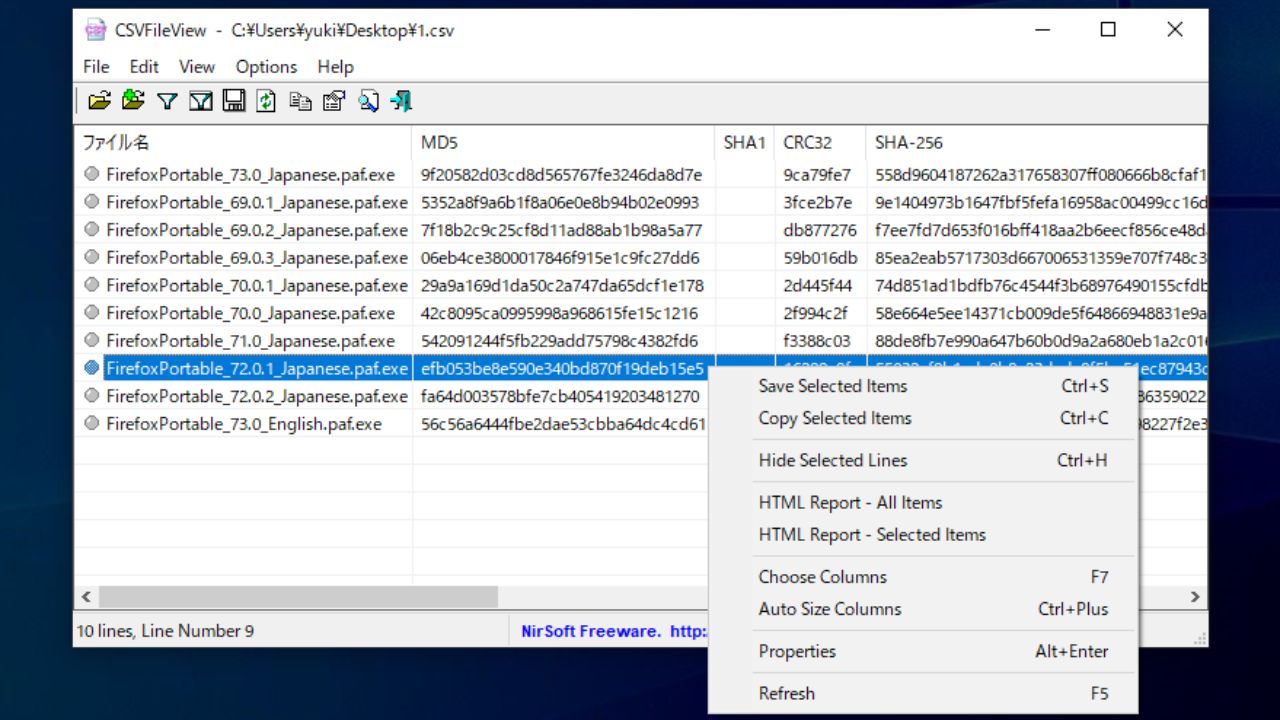This screenshot has height=720, width=1280.
Task: Open the Edit menu
Action: click(x=144, y=67)
